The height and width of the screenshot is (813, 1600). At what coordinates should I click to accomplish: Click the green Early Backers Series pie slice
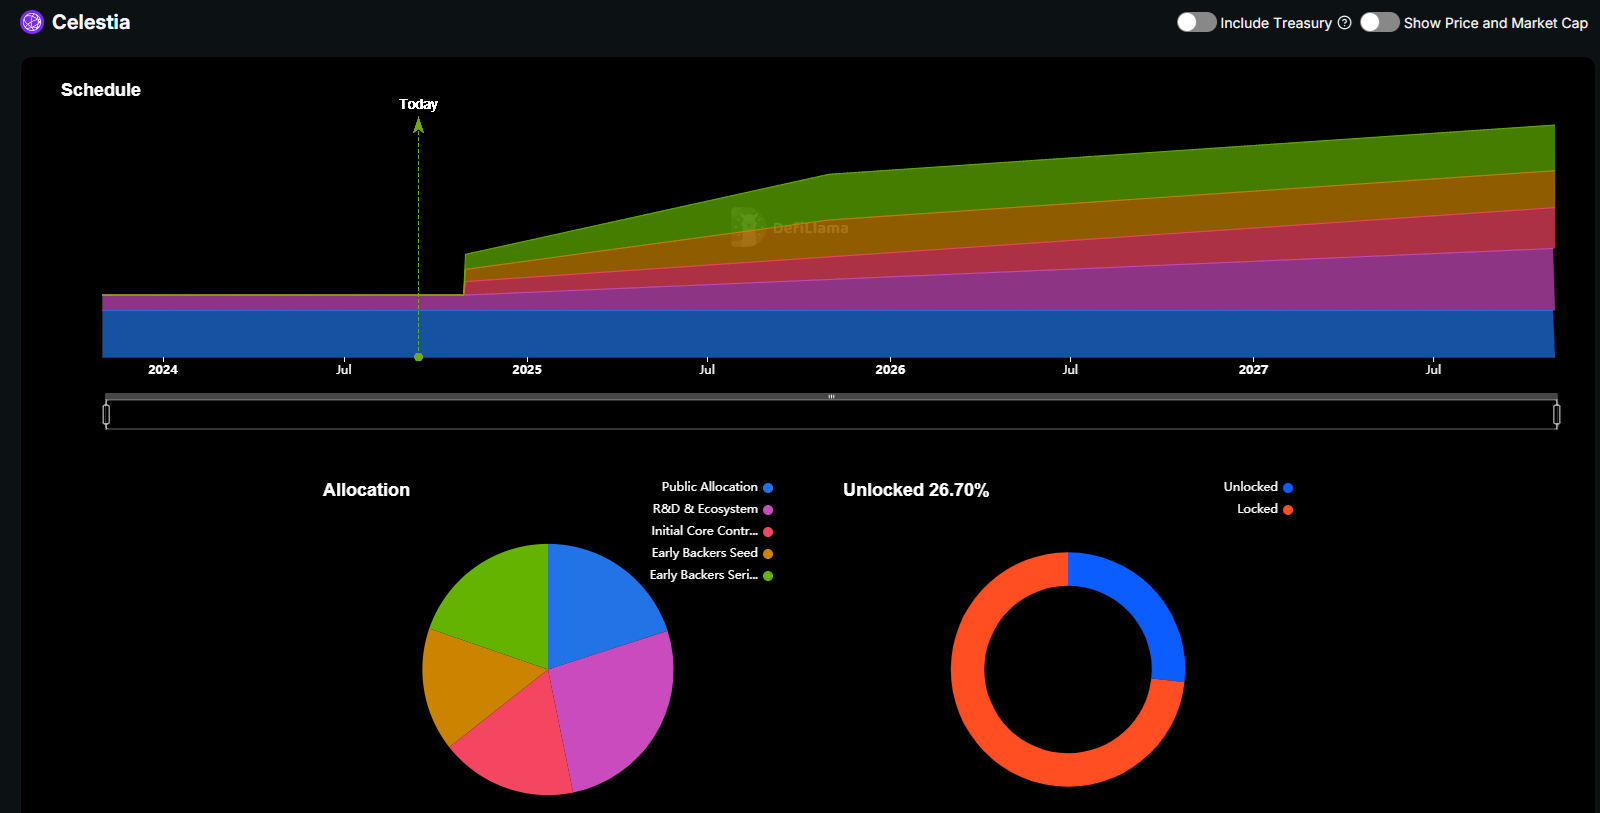498,605
